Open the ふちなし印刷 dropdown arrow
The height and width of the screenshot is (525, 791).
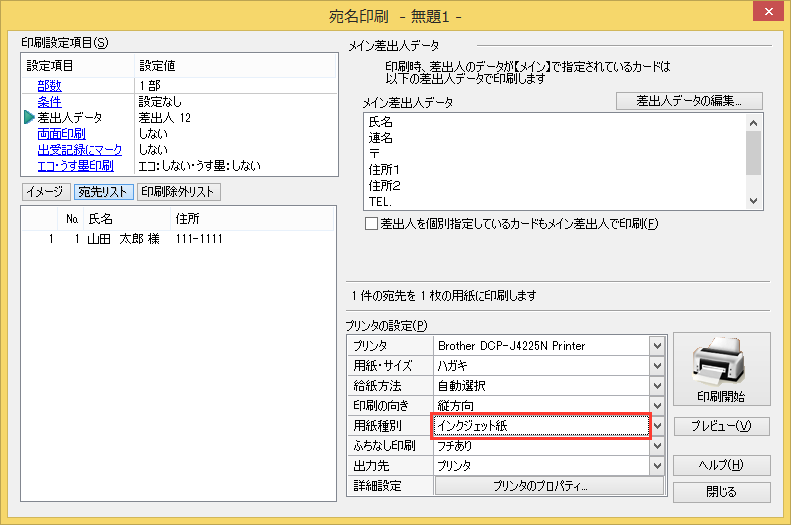[x=657, y=446]
